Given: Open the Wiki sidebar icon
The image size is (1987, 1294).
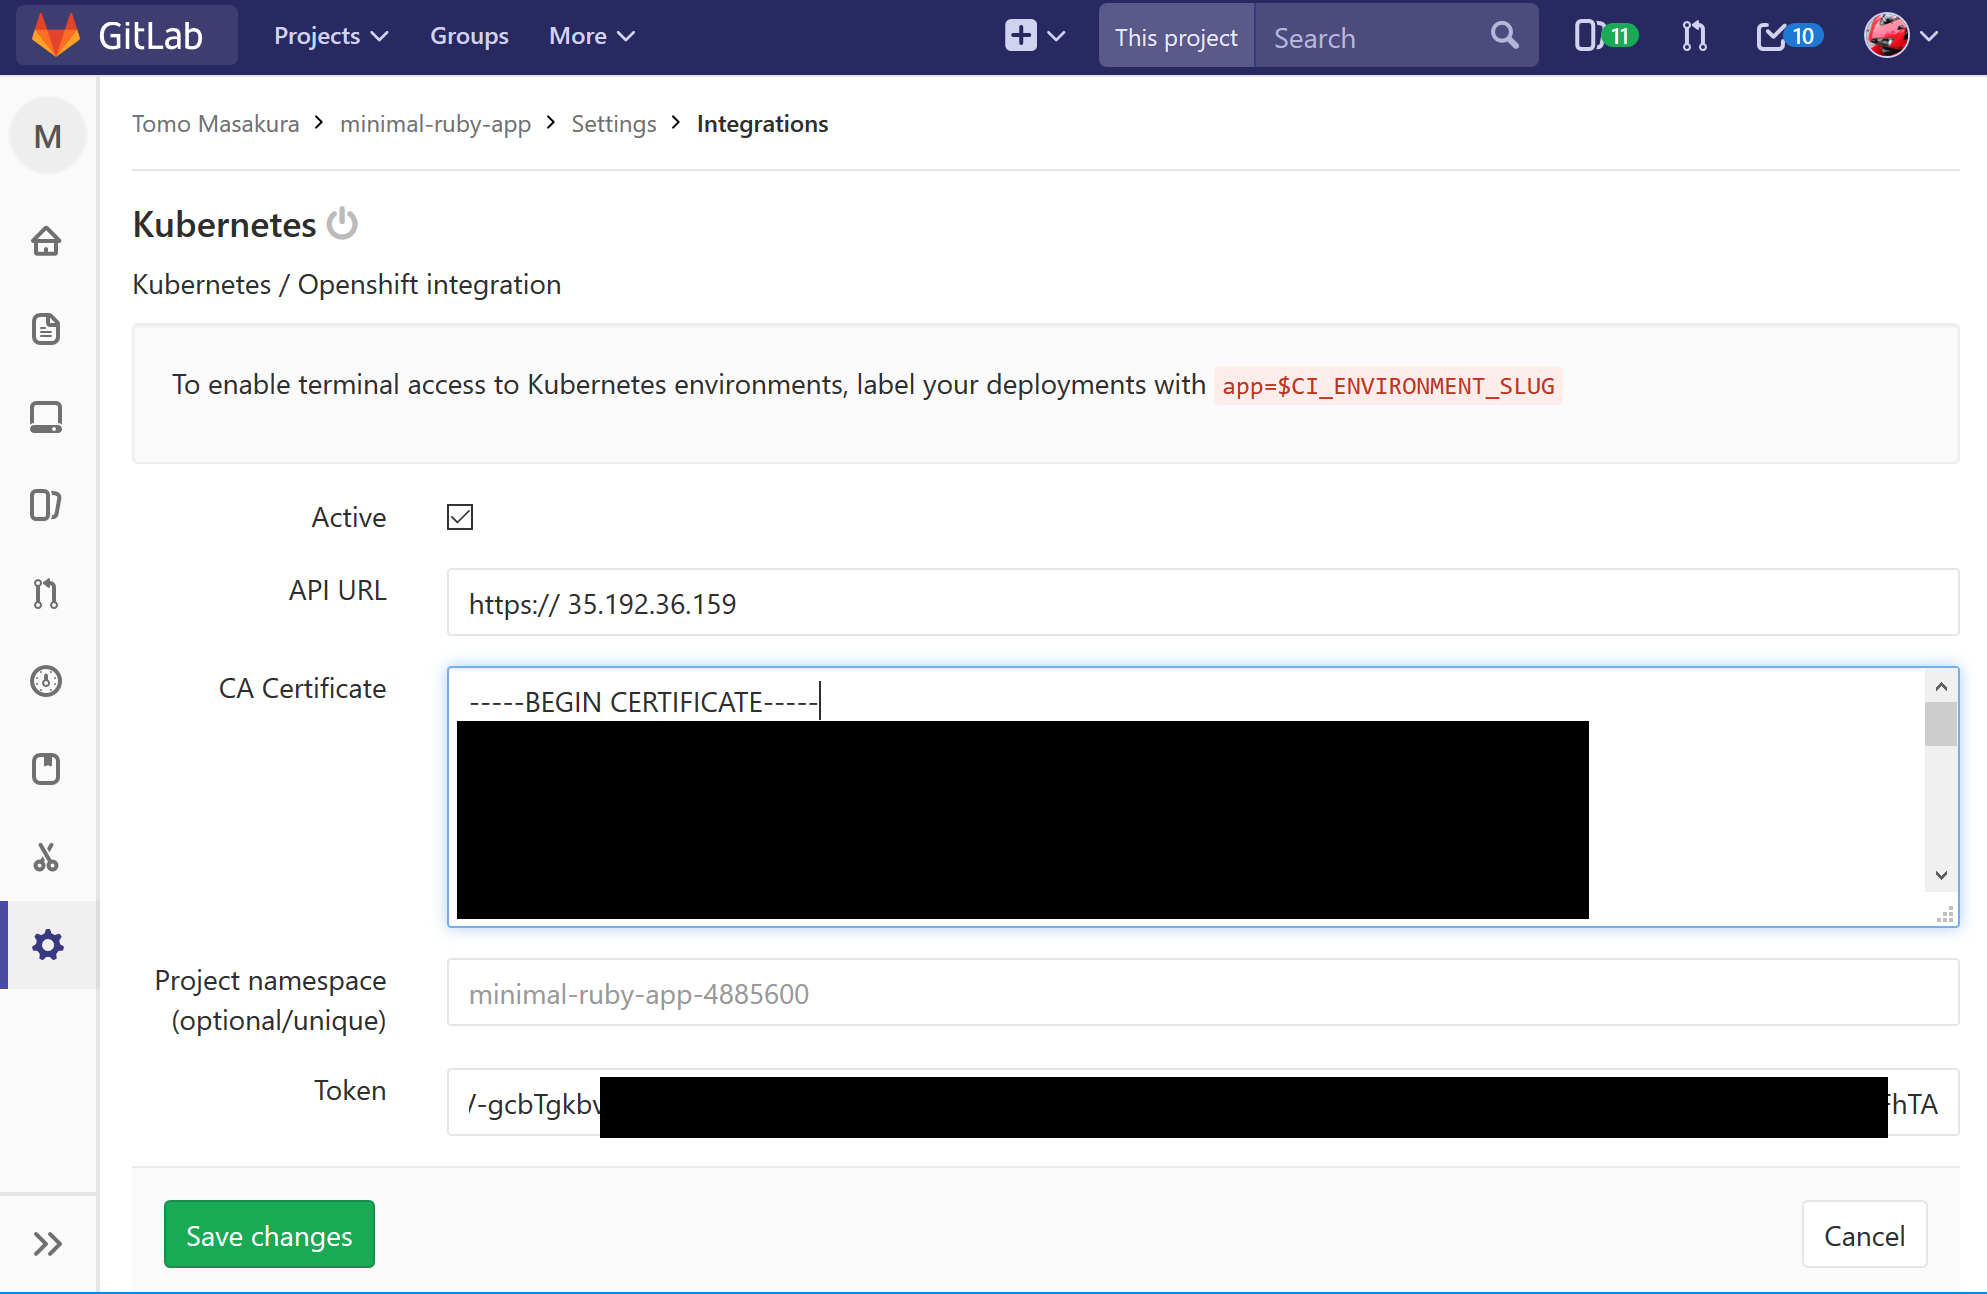Looking at the screenshot, I should 47,768.
